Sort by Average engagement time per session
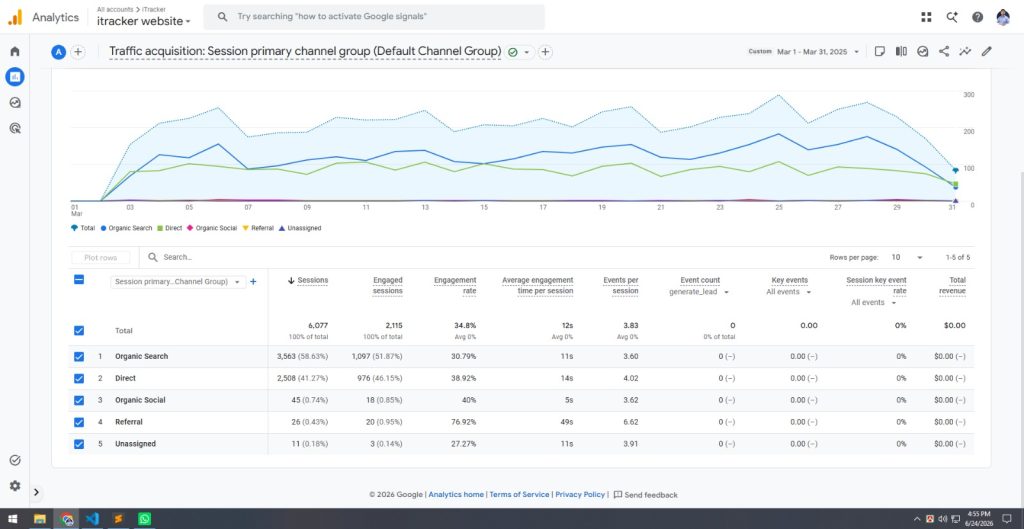The height and width of the screenshot is (529, 1024). [x=537, y=285]
